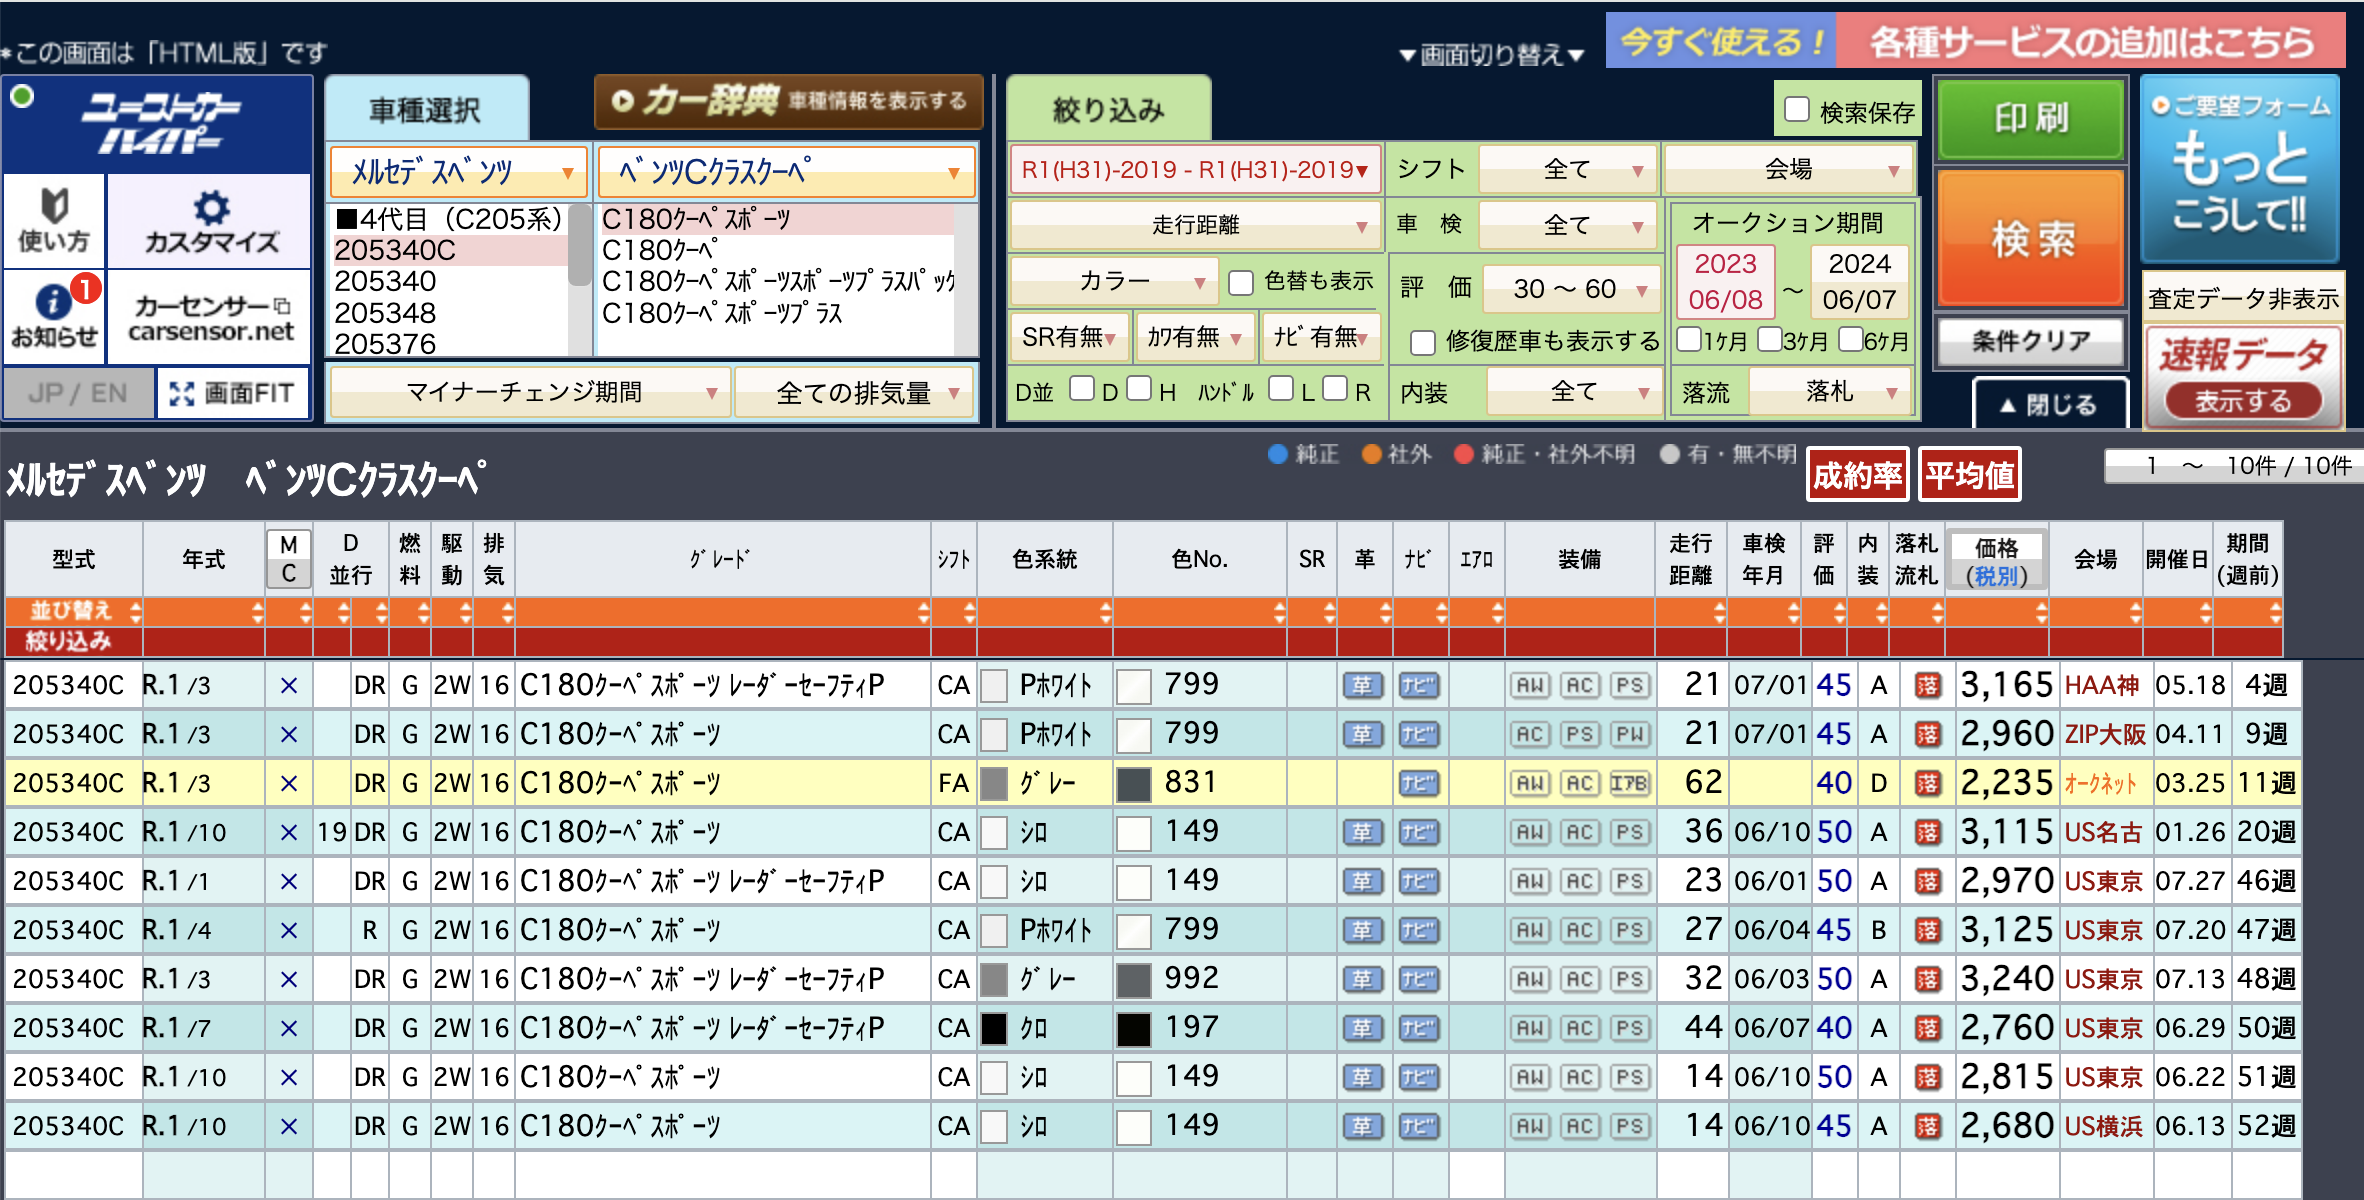Click the 平均値 button
Viewport: 2364px width, 1200px height.
[x=1970, y=475]
